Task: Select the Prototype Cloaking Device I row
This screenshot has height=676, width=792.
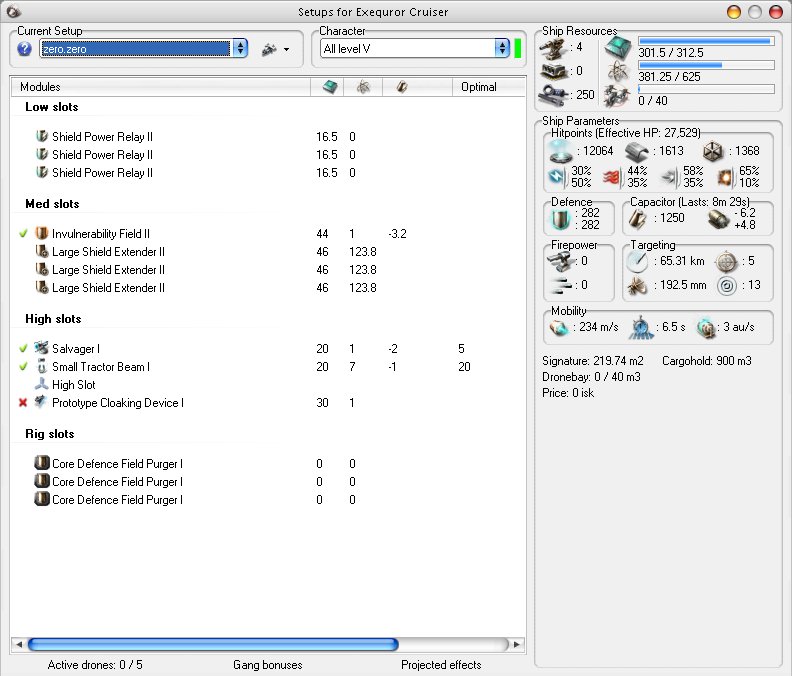Action: tap(268, 403)
